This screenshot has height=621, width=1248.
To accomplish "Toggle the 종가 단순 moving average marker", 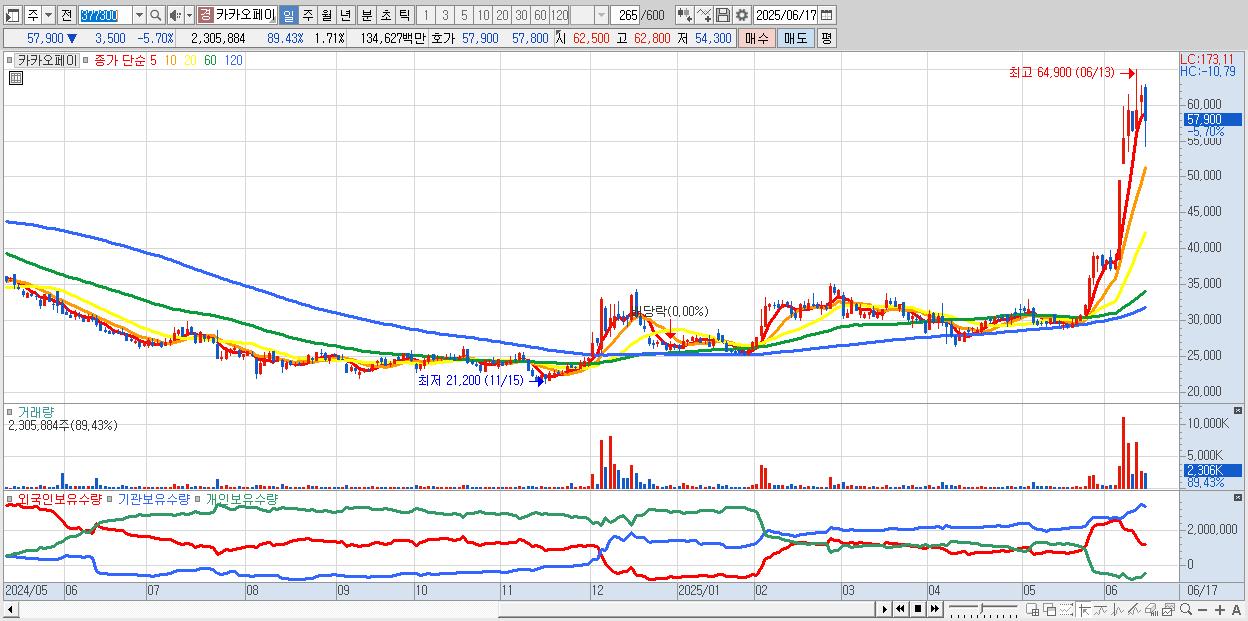I will (x=88, y=60).
